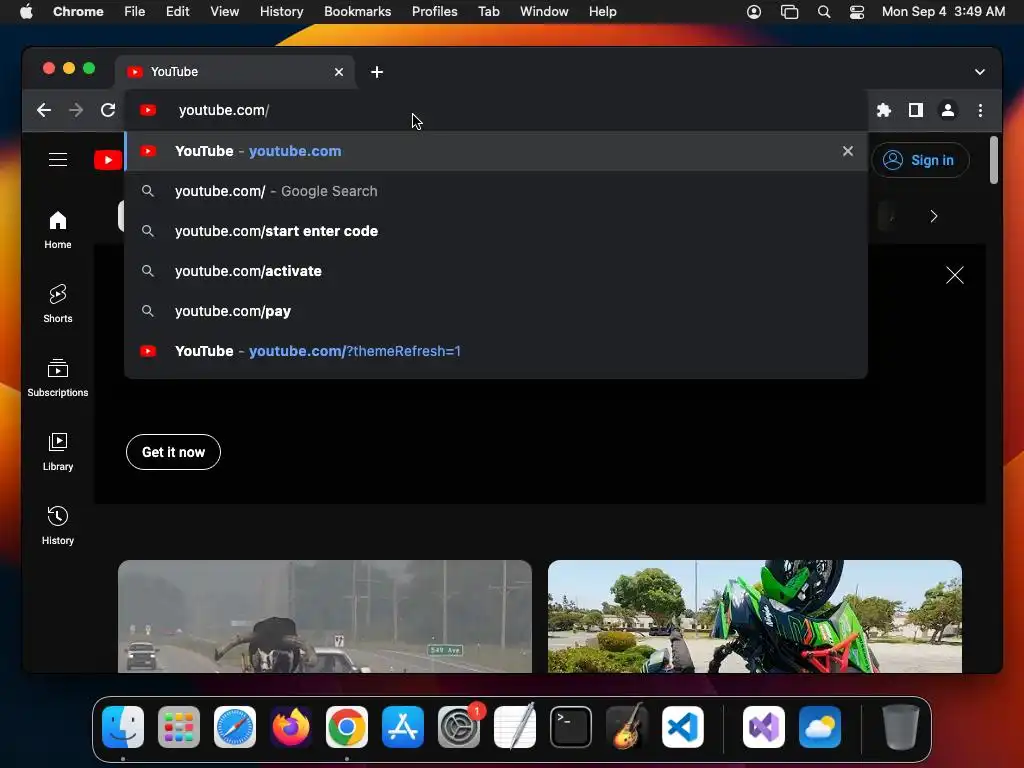Open History in YouTube sidebar
Screen dimensions: 1024x768
click(57, 525)
